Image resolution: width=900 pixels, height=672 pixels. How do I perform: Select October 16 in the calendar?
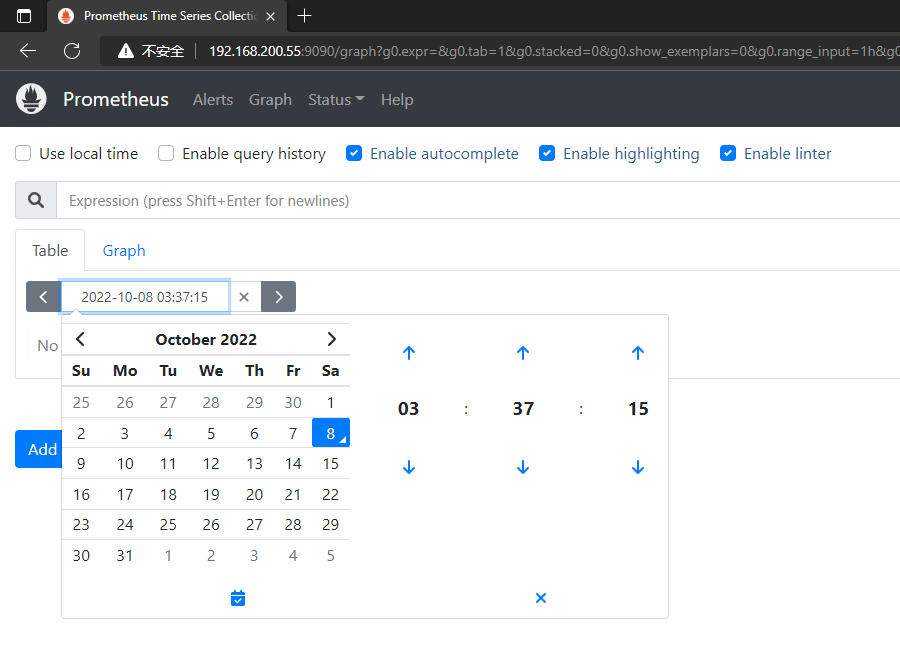pyautogui.click(x=81, y=494)
